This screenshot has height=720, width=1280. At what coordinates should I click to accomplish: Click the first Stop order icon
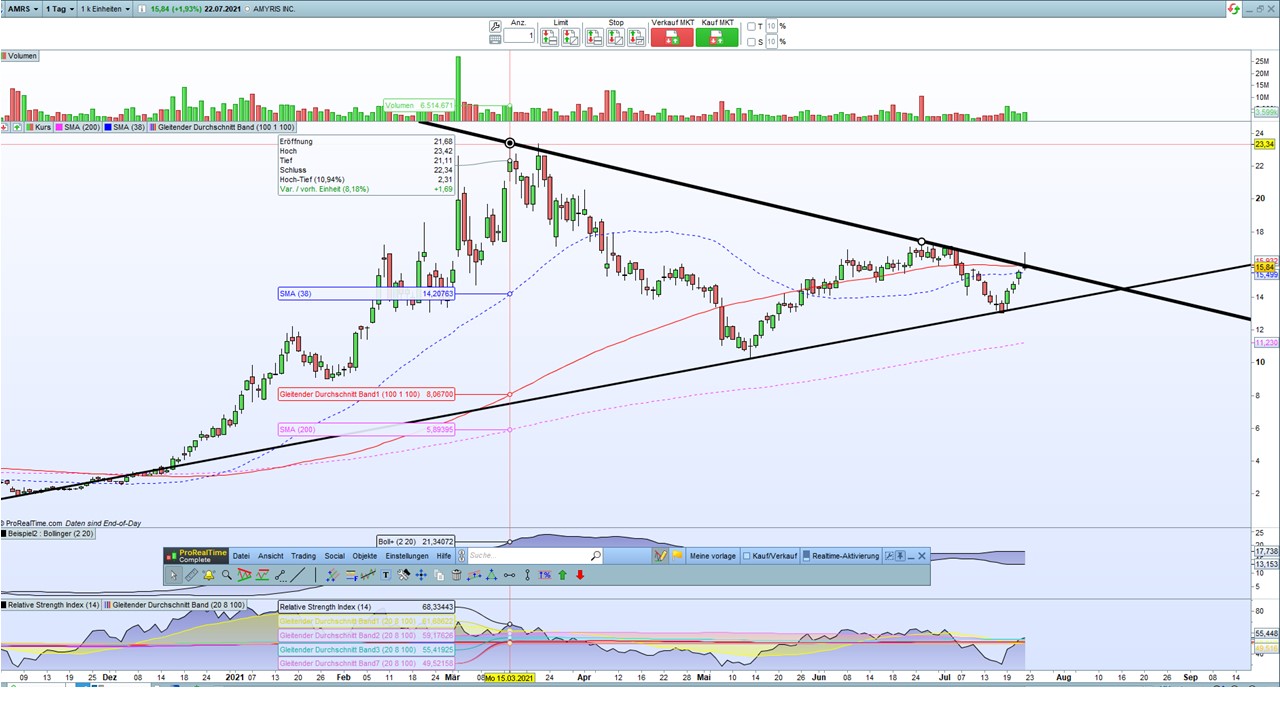coord(593,37)
